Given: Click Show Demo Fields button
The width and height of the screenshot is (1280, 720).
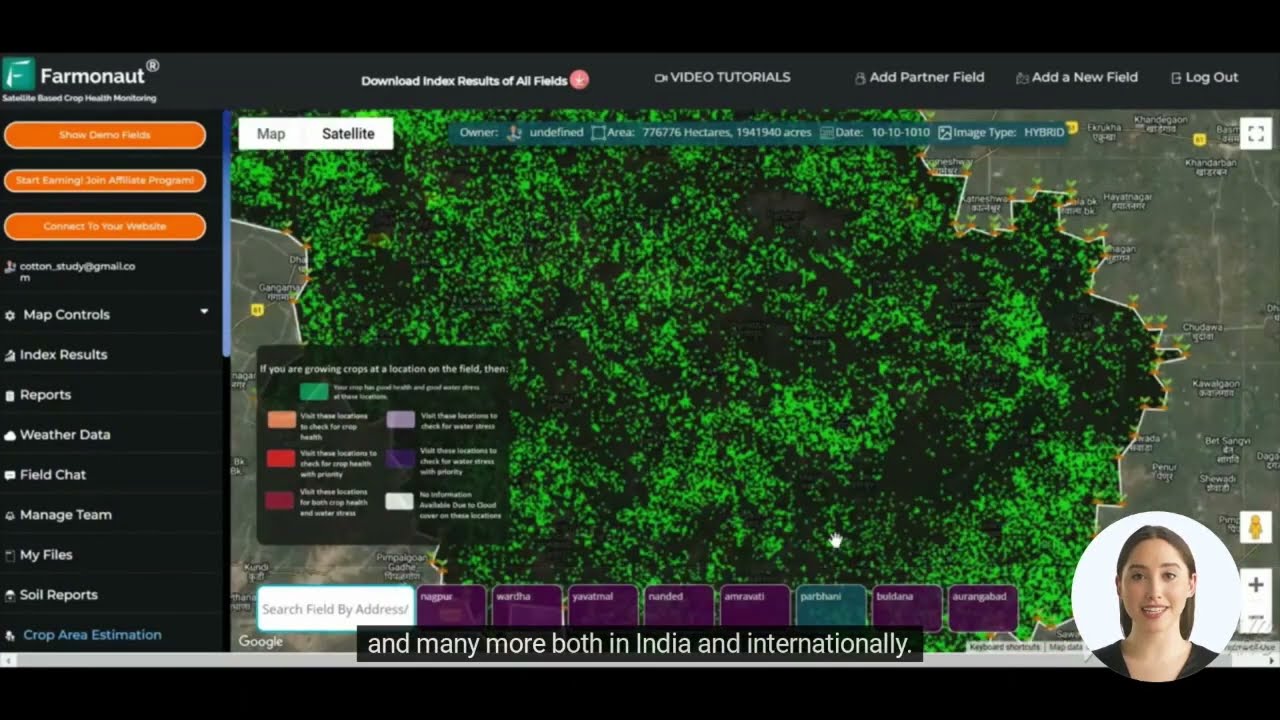Looking at the screenshot, I should pos(105,135).
